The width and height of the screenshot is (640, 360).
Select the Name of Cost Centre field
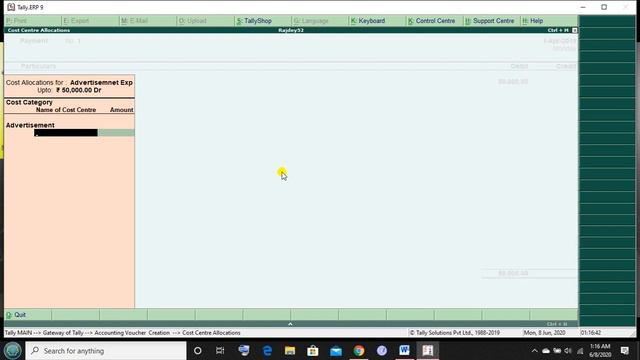(x=66, y=133)
